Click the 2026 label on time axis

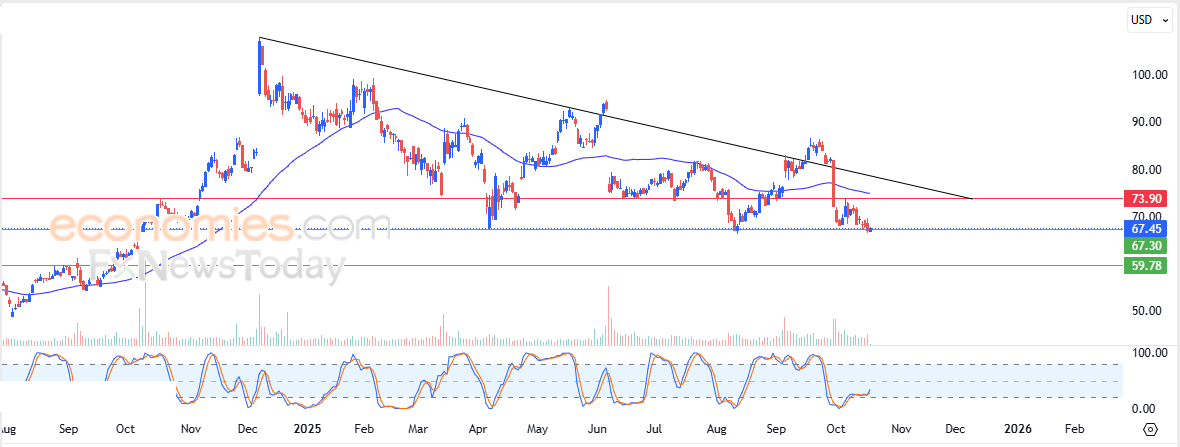[1018, 429]
